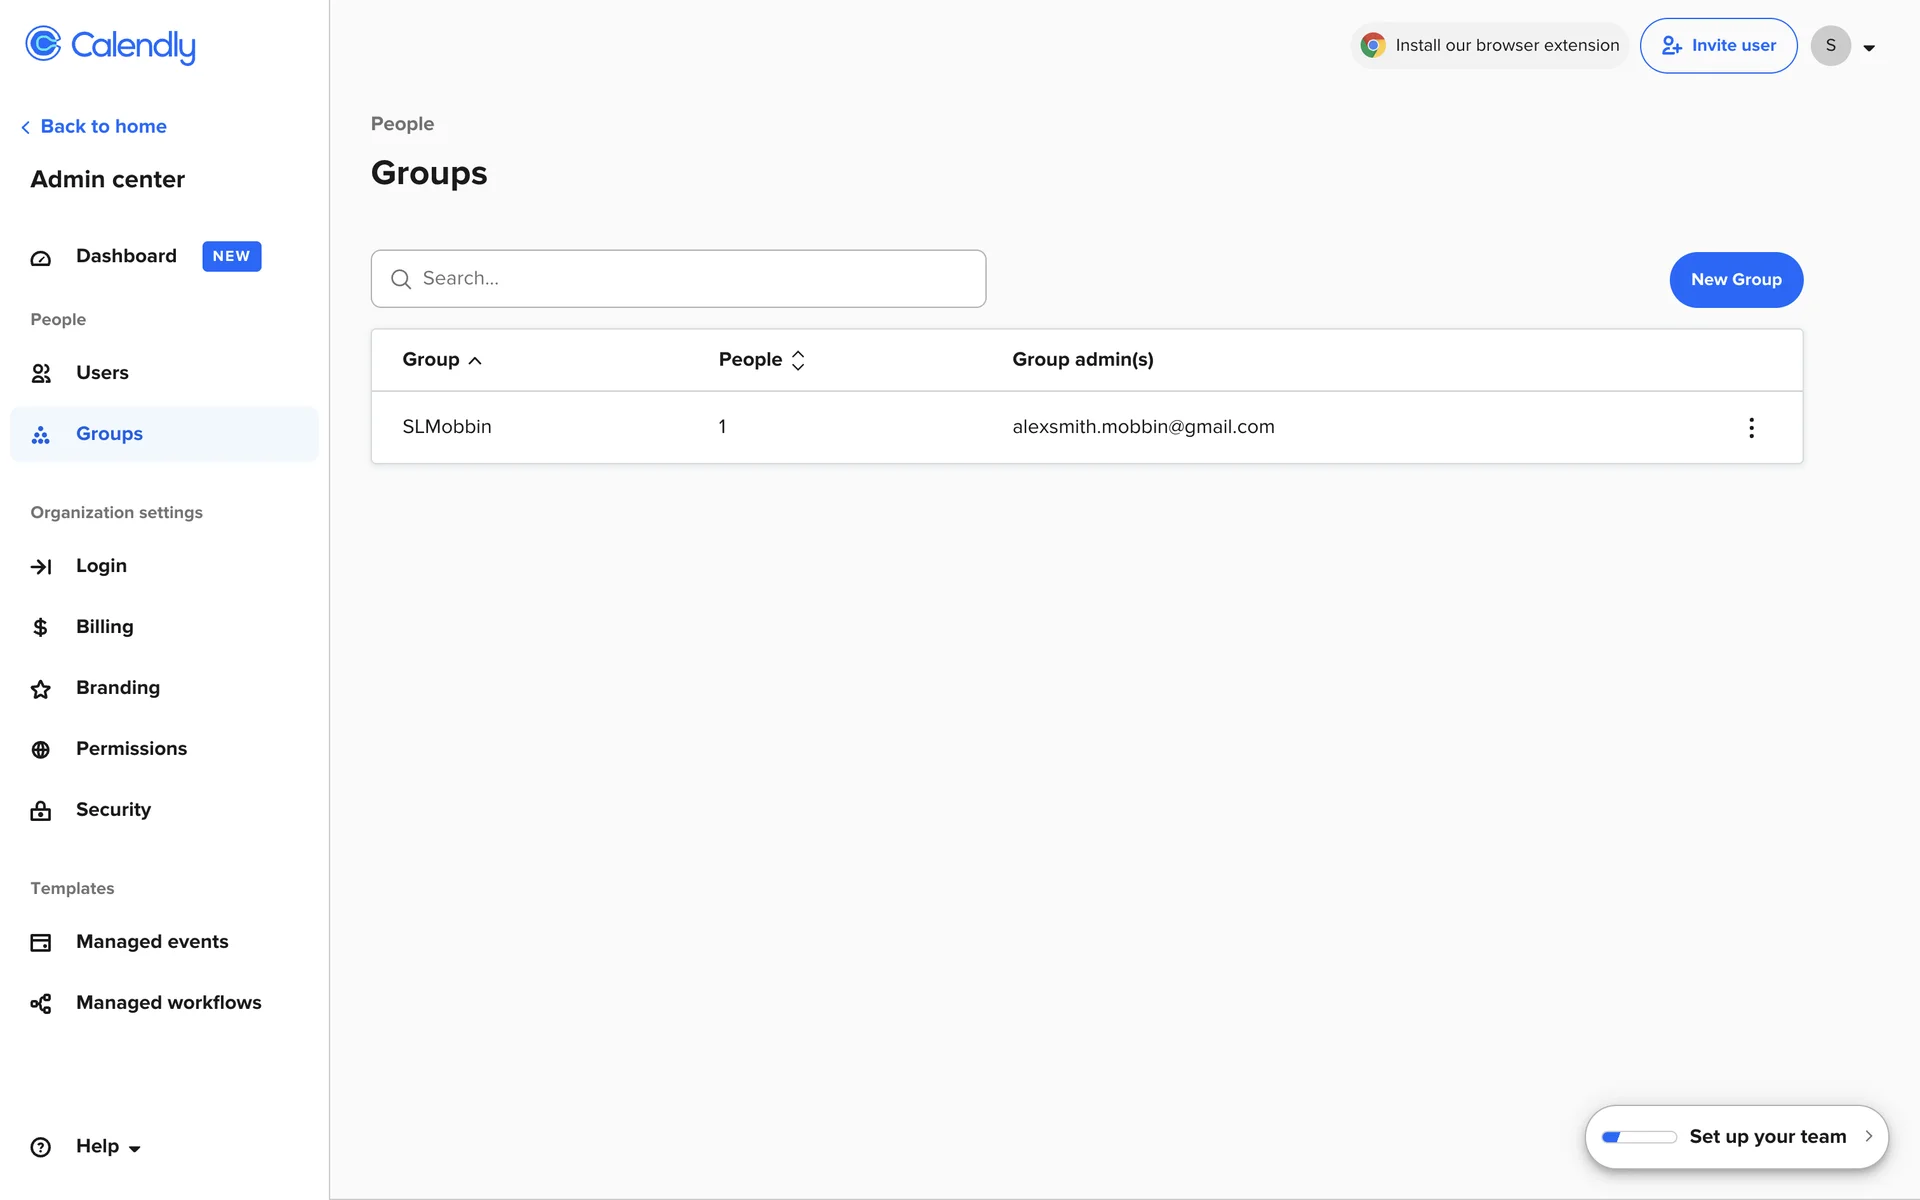Select Groups in the sidebar
Image resolution: width=1920 pixels, height=1200 pixels.
pyautogui.click(x=110, y=434)
